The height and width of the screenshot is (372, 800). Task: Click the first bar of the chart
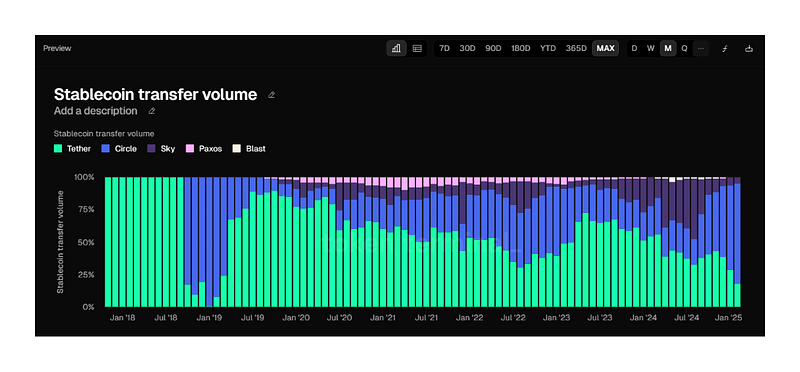(x=108, y=242)
